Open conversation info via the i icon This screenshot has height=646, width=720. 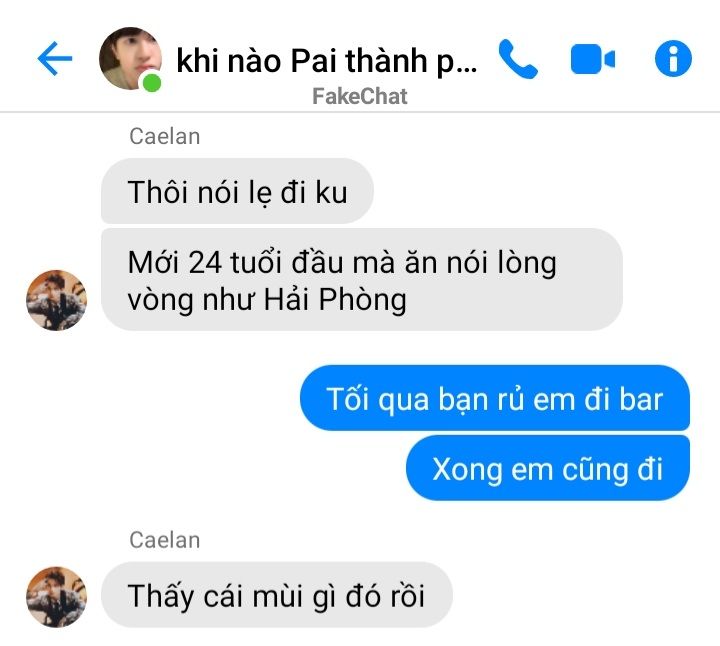click(673, 58)
